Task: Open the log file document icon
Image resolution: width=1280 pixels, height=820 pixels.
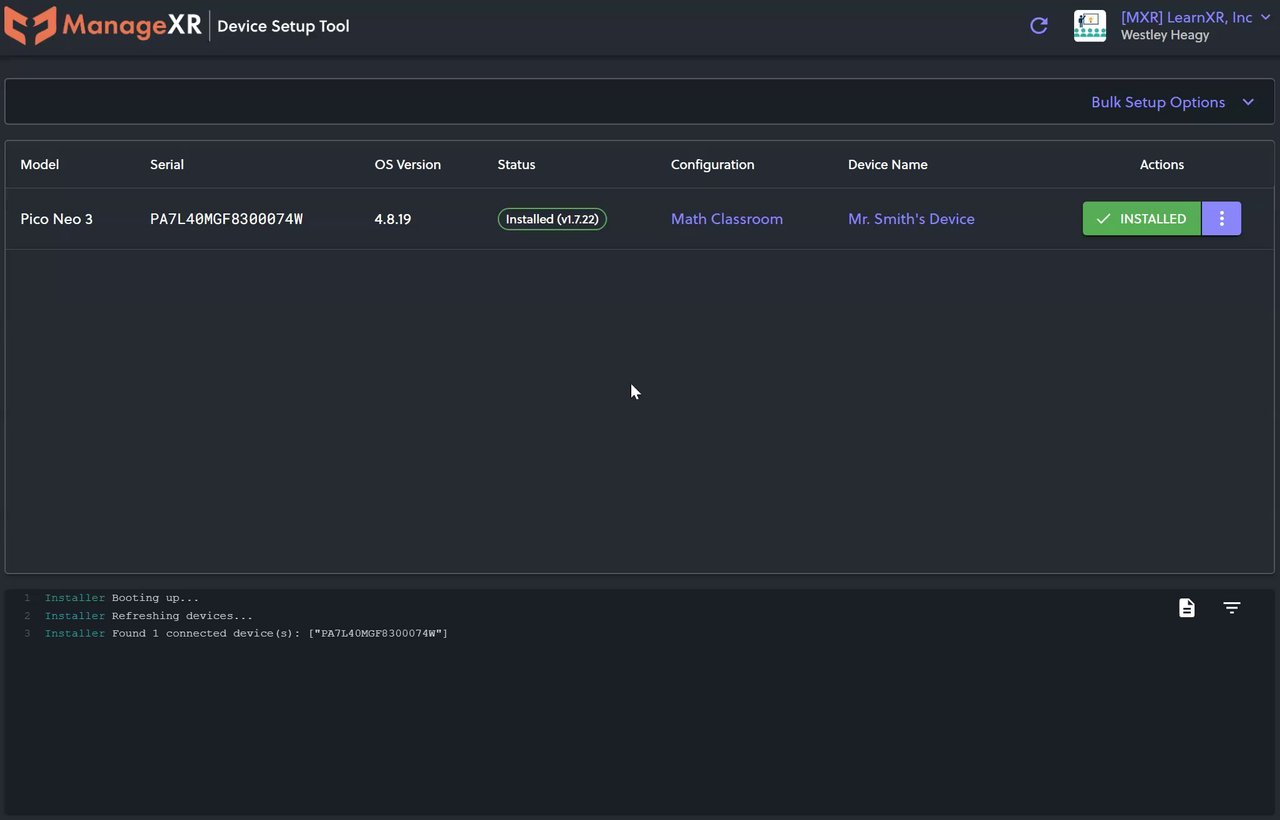Action: click(1187, 608)
